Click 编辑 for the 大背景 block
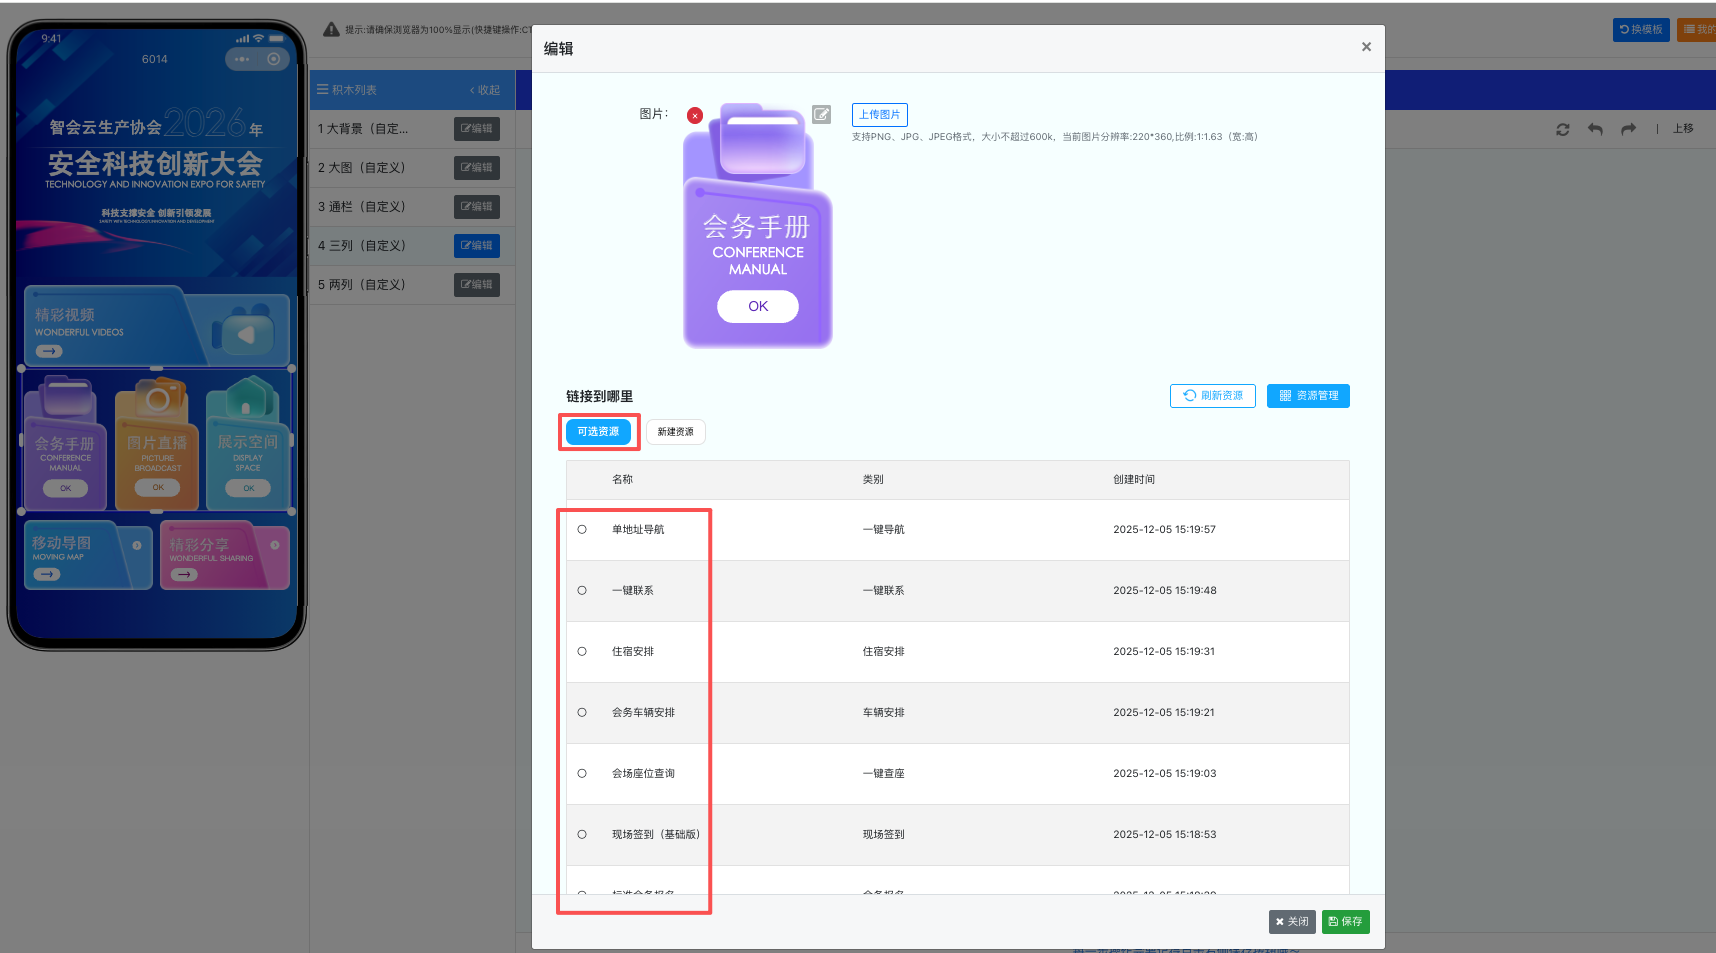Screen dimensions: 1716x953 tap(477, 129)
